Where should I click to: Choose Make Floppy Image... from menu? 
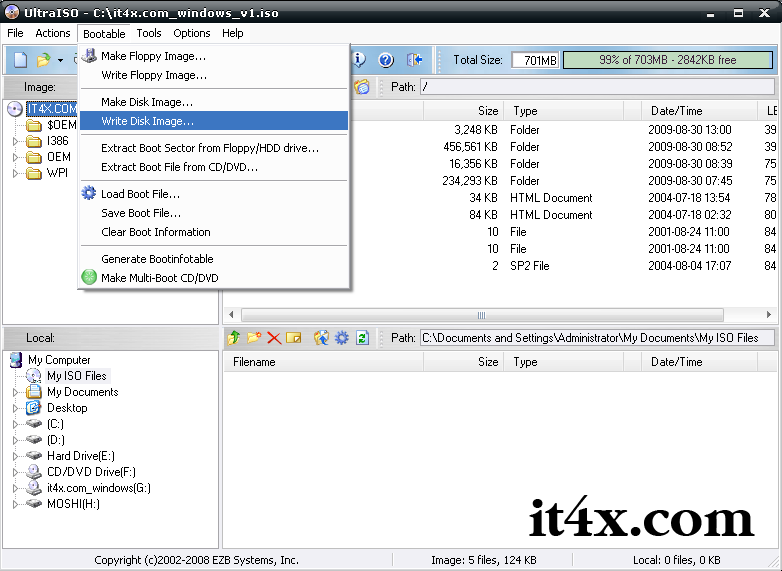(214, 56)
